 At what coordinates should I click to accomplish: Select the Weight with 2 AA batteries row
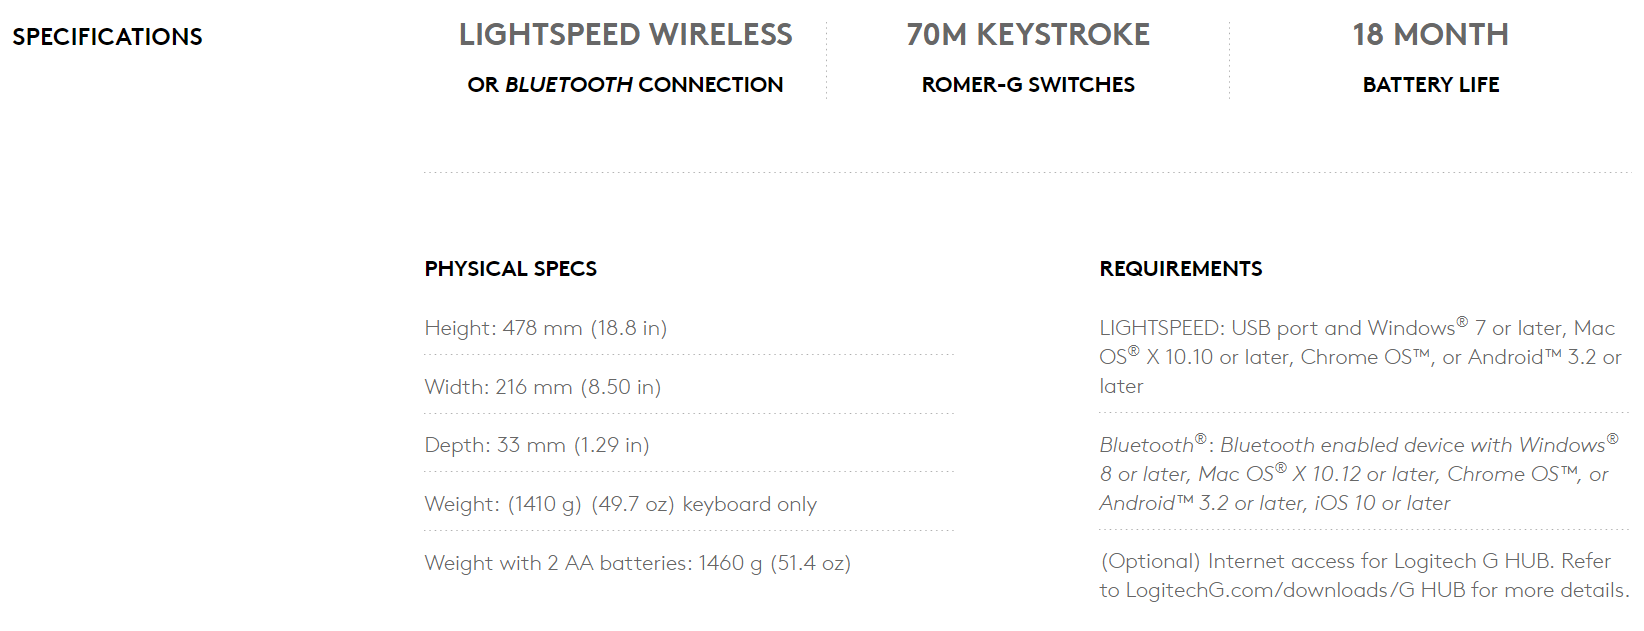[637, 563]
